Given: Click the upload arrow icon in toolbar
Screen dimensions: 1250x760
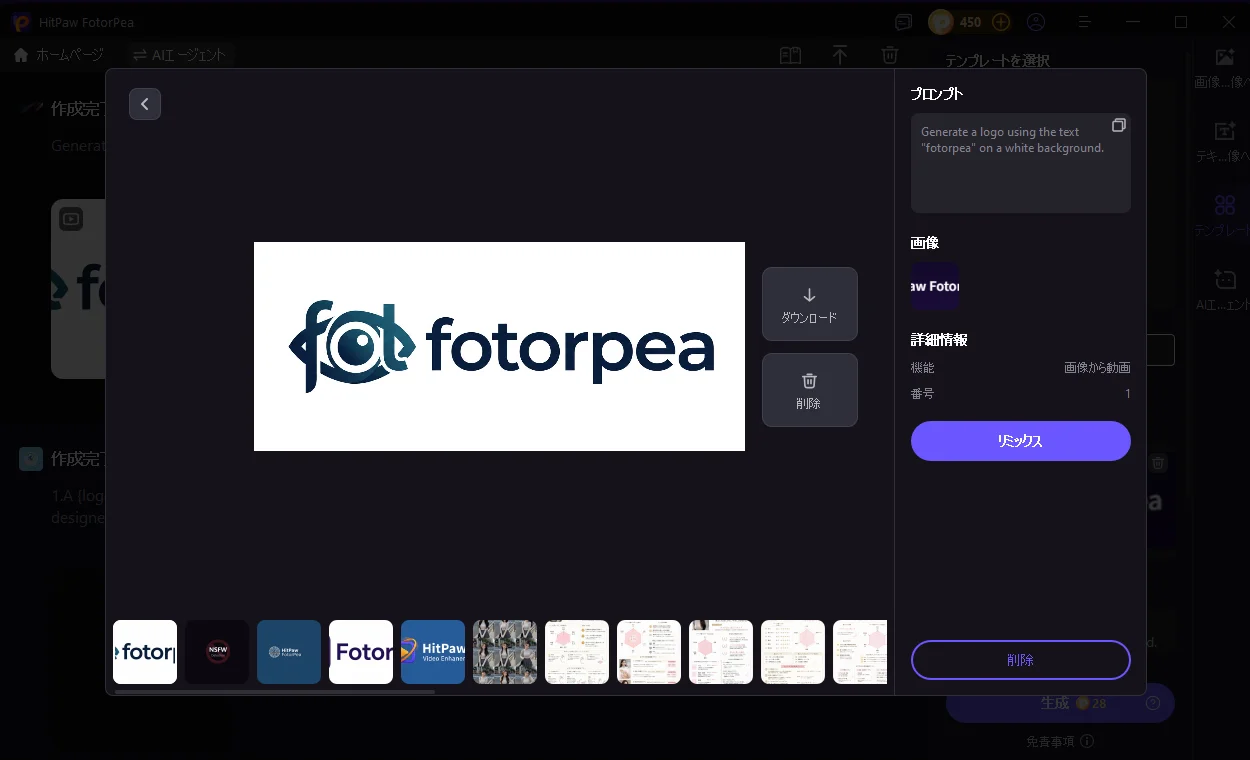Looking at the screenshot, I should pos(840,55).
